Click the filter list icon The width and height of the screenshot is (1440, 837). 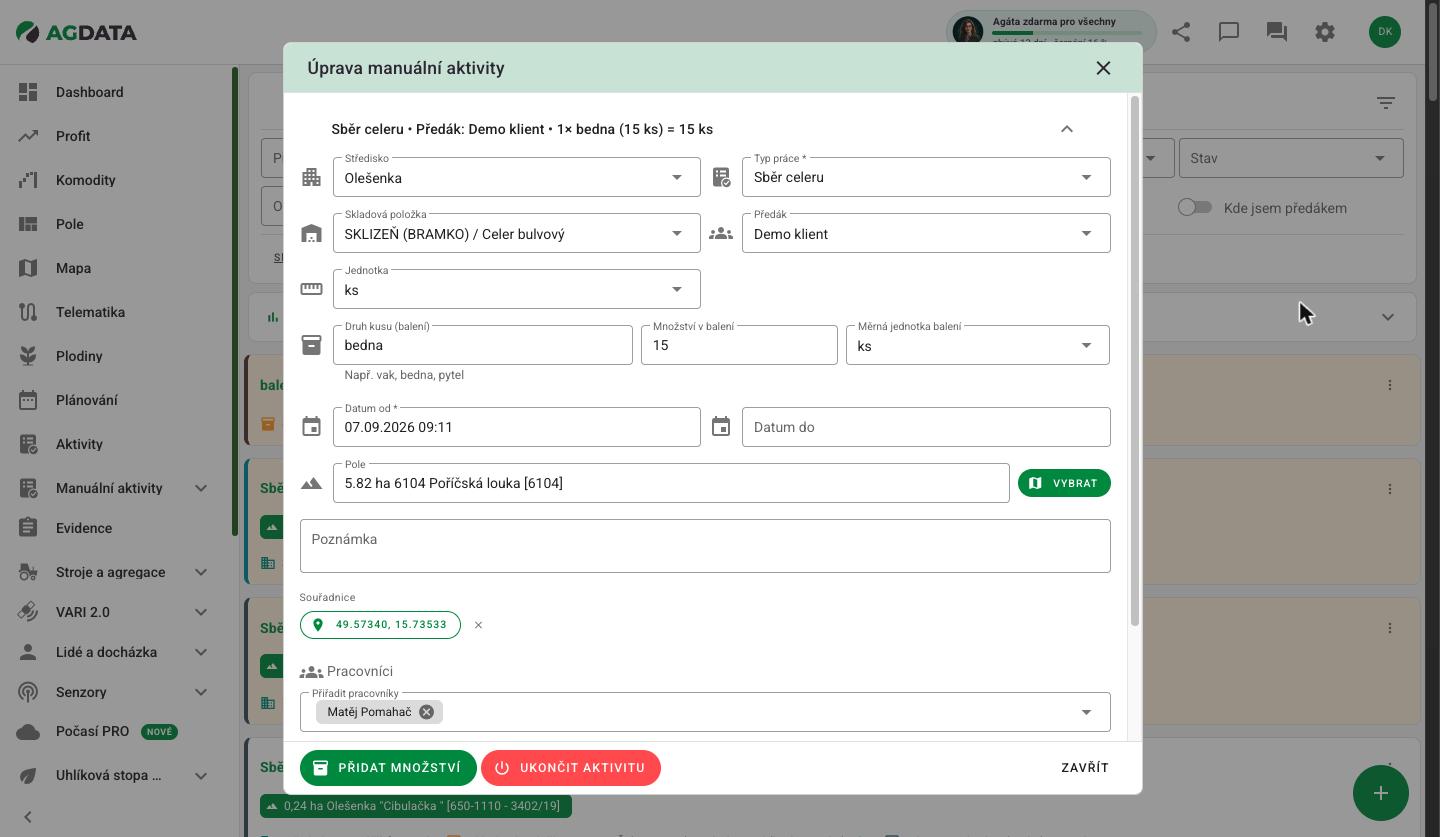pos(1386,103)
